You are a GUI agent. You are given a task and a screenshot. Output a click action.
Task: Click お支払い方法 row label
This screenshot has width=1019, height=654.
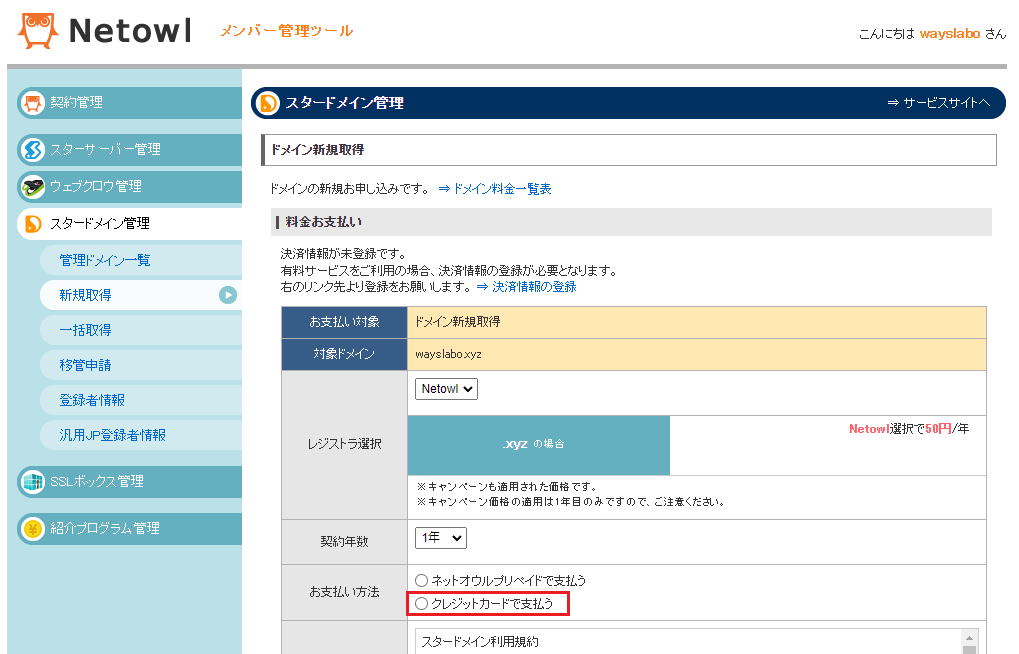[x=344, y=592]
